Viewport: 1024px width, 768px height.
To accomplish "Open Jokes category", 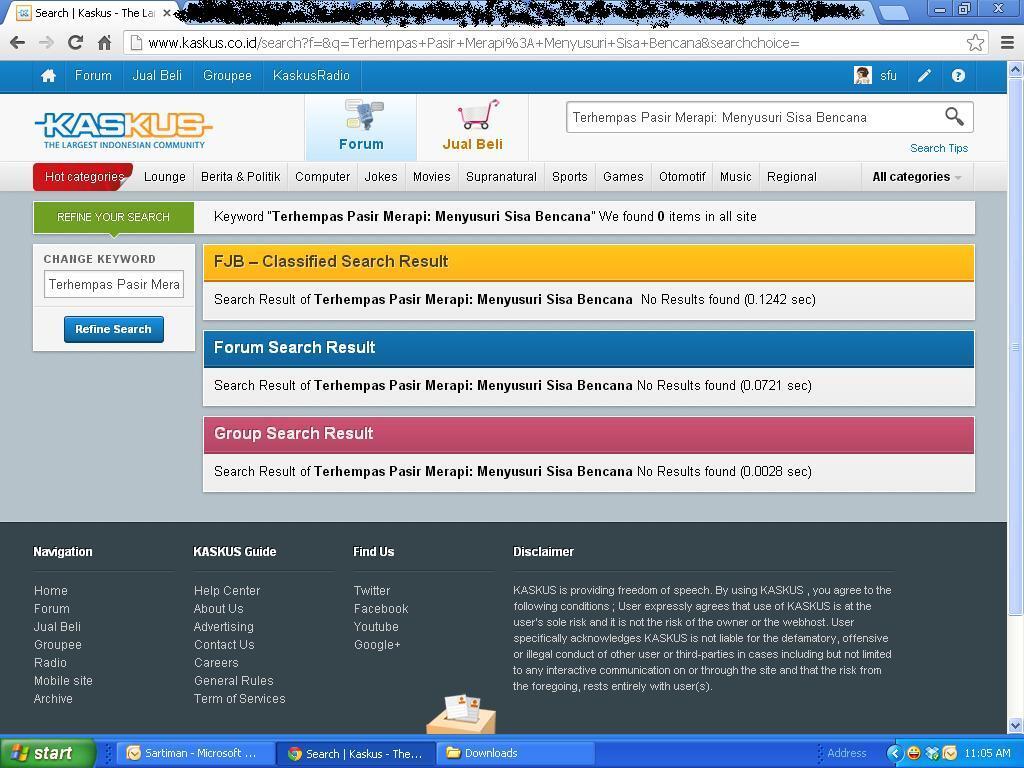I will (x=381, y=177).
